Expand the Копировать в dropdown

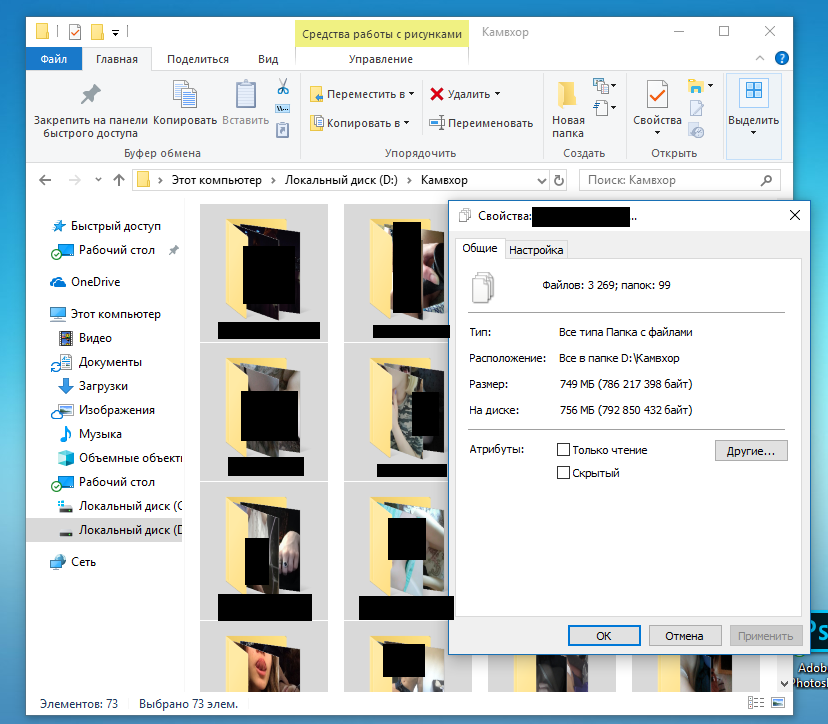(x=407, y=123)
